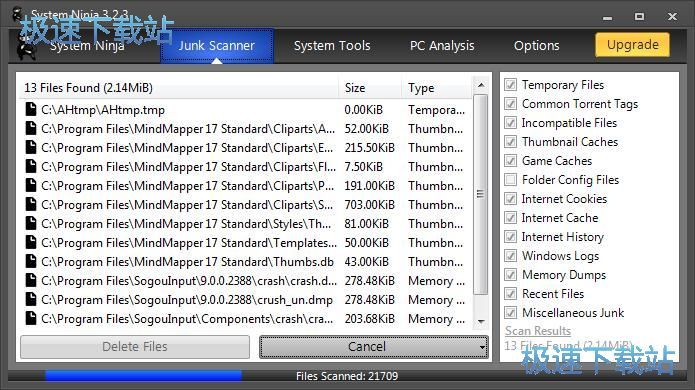Toggle Common Torrent Tags checkbox
Image resolution: width=695 pixels, height=390 pixels.
click(x=511, y=104)
